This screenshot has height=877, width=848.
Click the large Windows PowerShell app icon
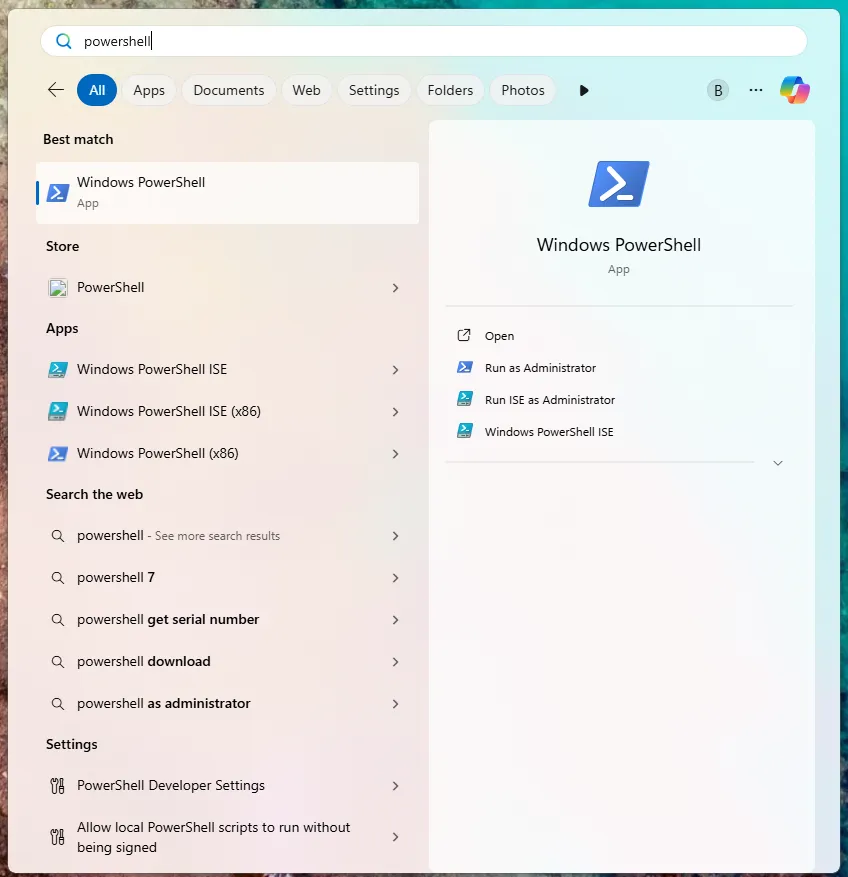[x=619, y=184]
